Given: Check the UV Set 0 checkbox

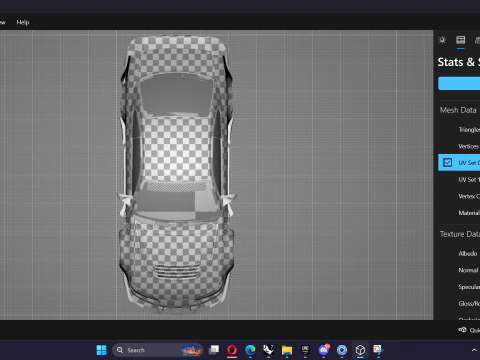Looking at the screenshot, I should 447,163.
